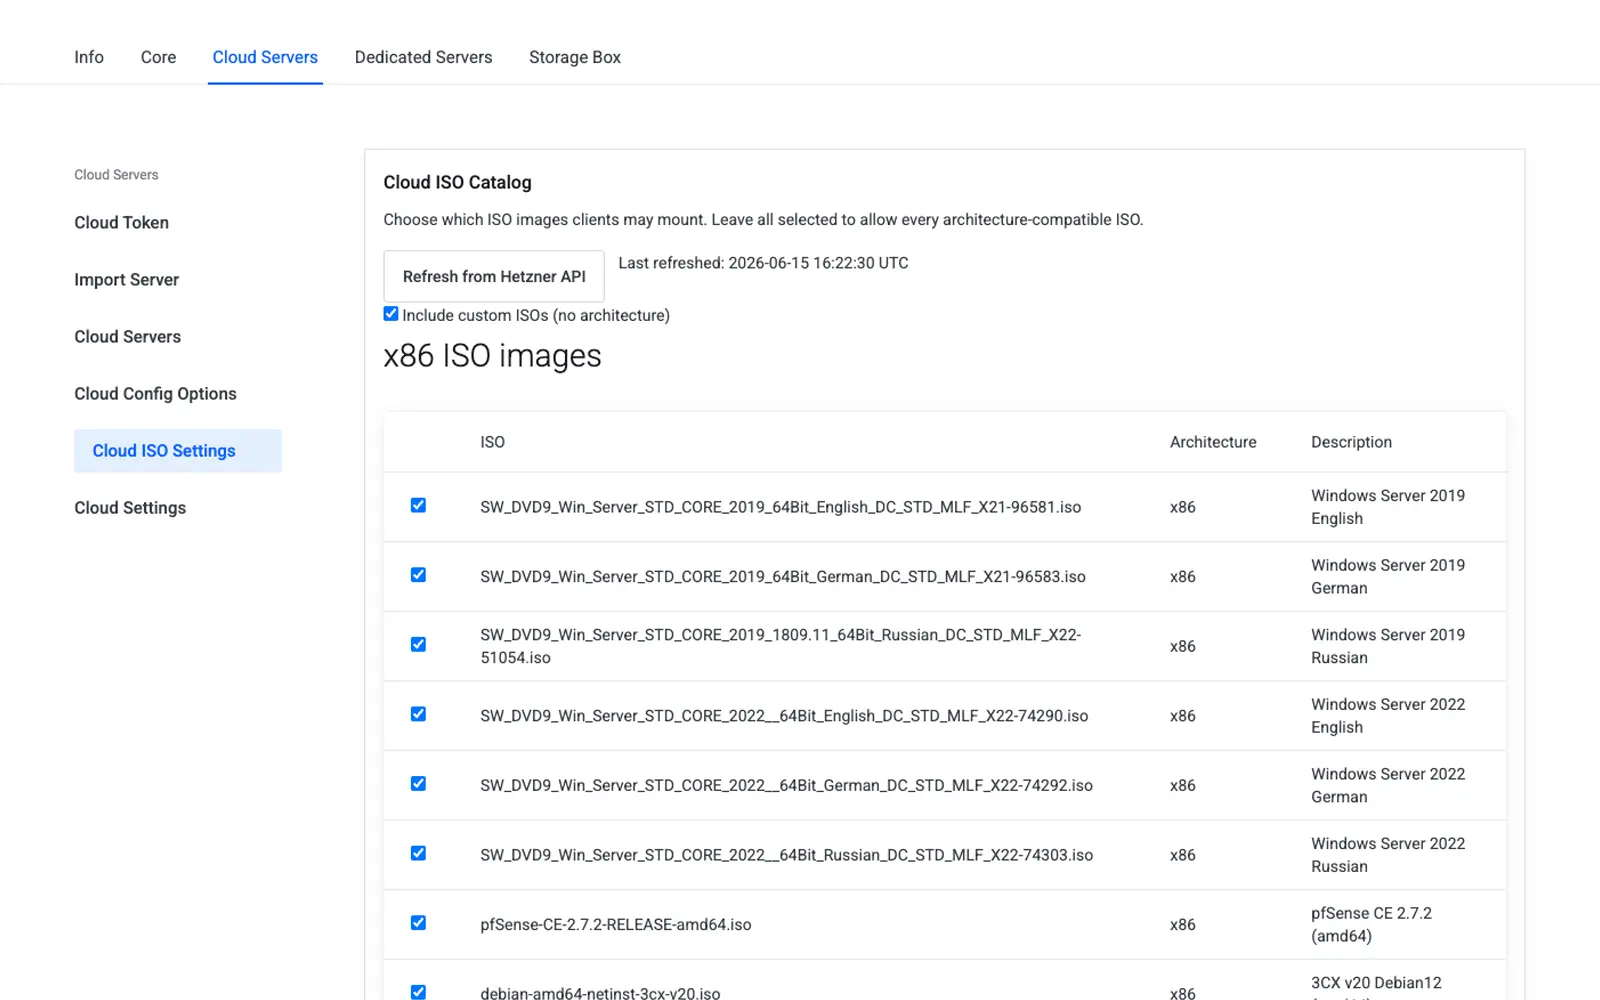Uncheck the debian-amd64-netinst-3cx-v20 ISO
The height and width of the screenshot is (1000, 1600).
(418, 992)
